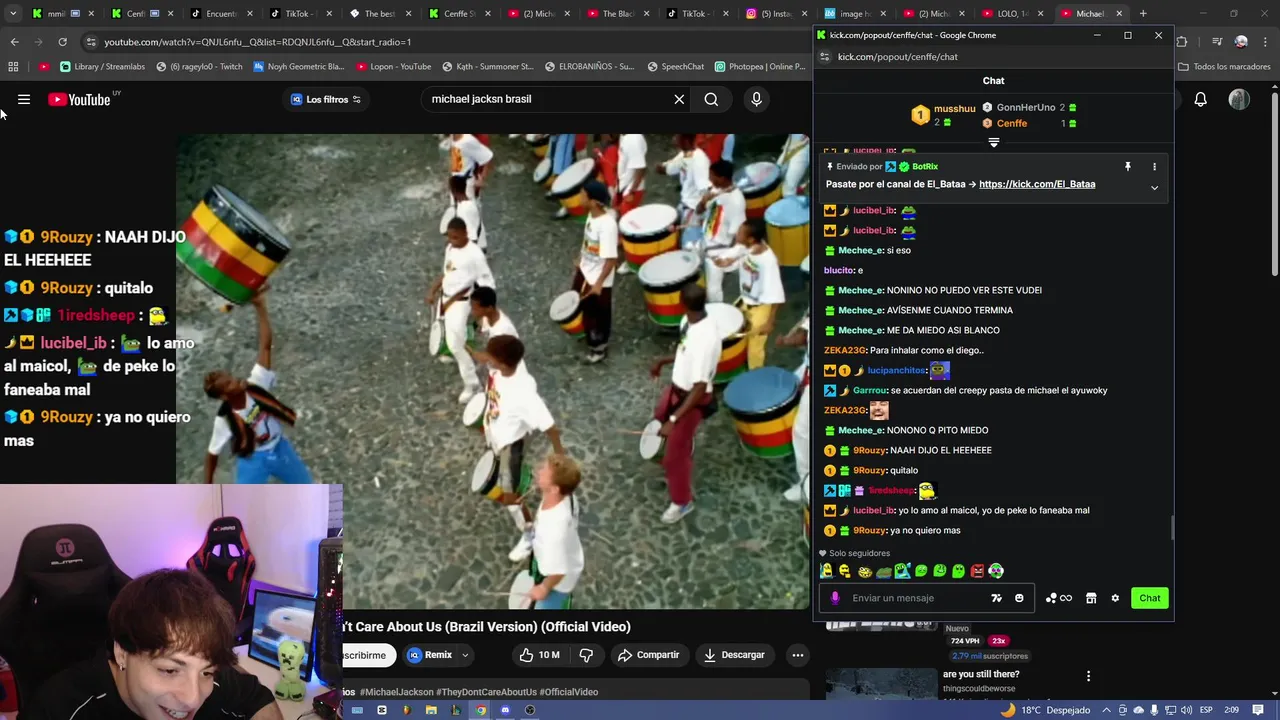Image resolution: width=1280 pixels, height=720 pixels.
Task: Download the video with Descargar
Action: click(x=734, y=655)
